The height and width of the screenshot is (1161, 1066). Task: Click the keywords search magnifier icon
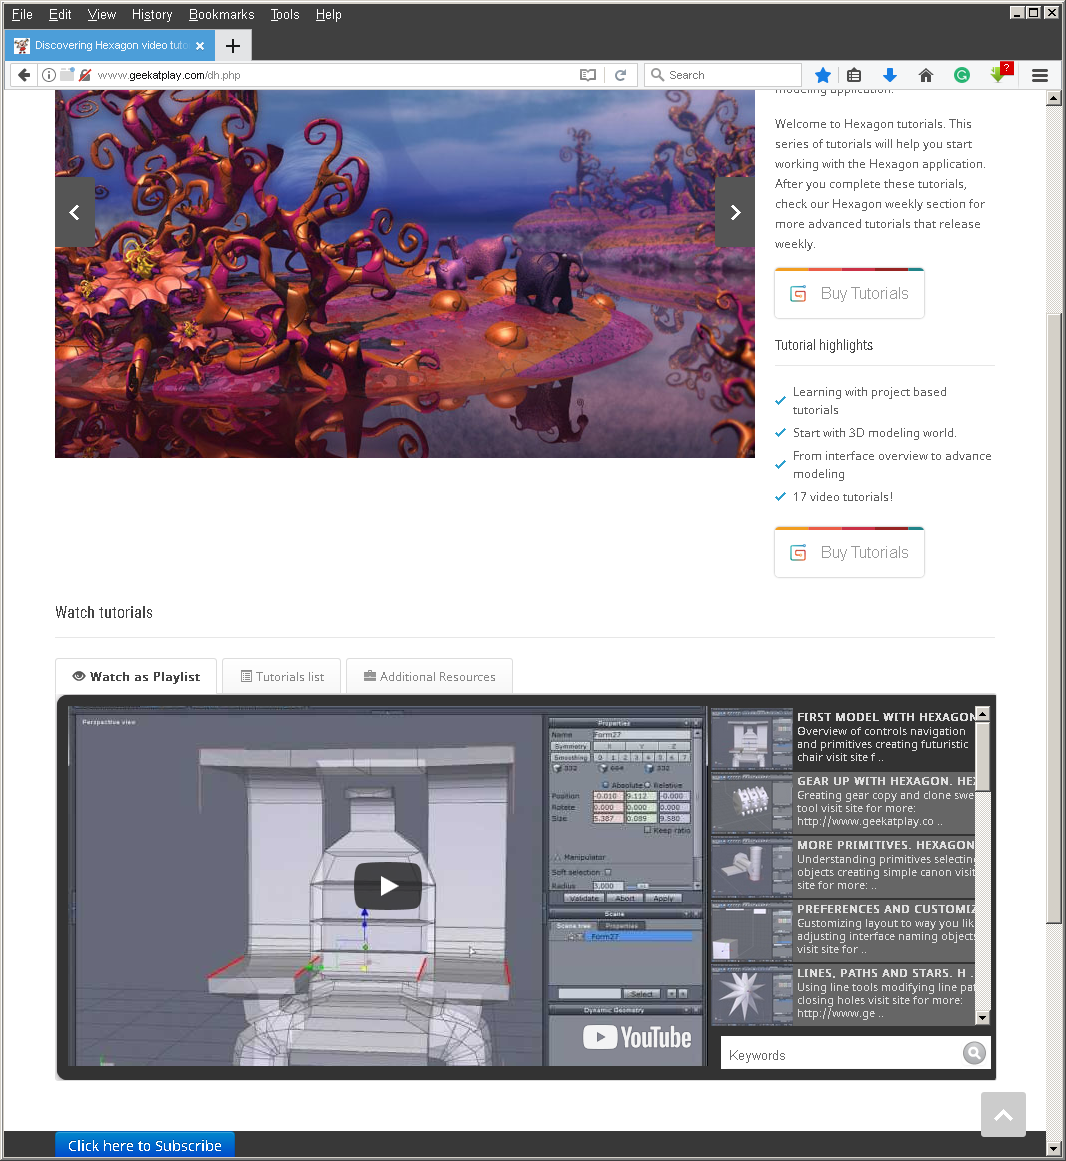tap(974, 1053)
